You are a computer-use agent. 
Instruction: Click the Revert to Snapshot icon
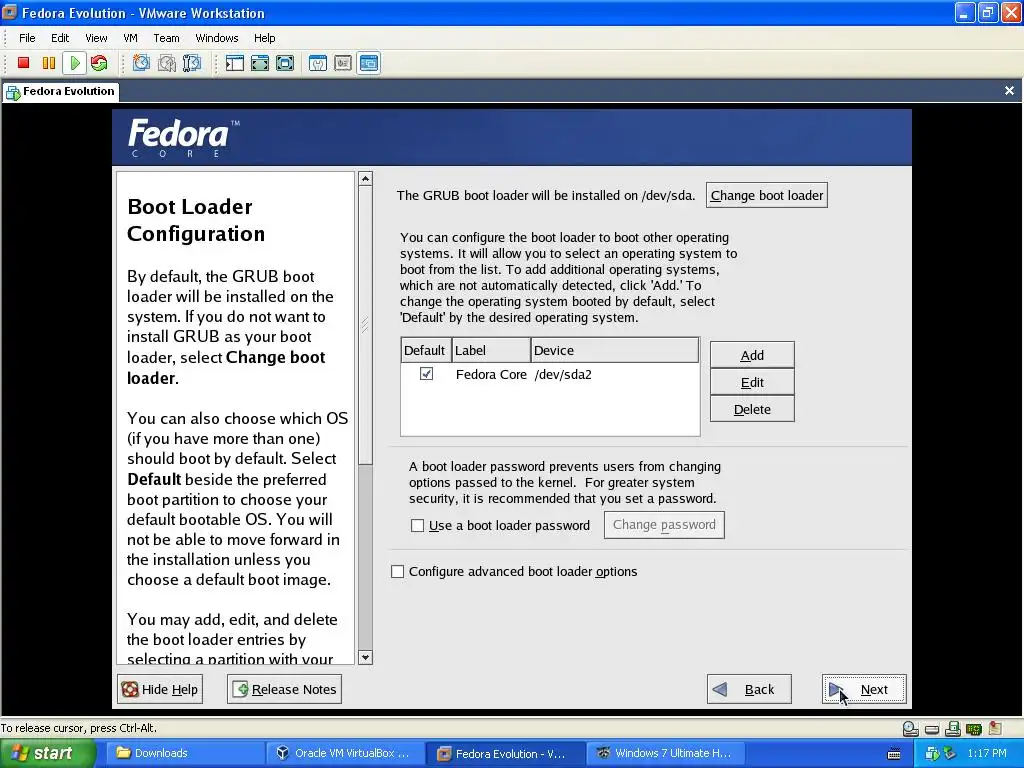click(167, 63)
